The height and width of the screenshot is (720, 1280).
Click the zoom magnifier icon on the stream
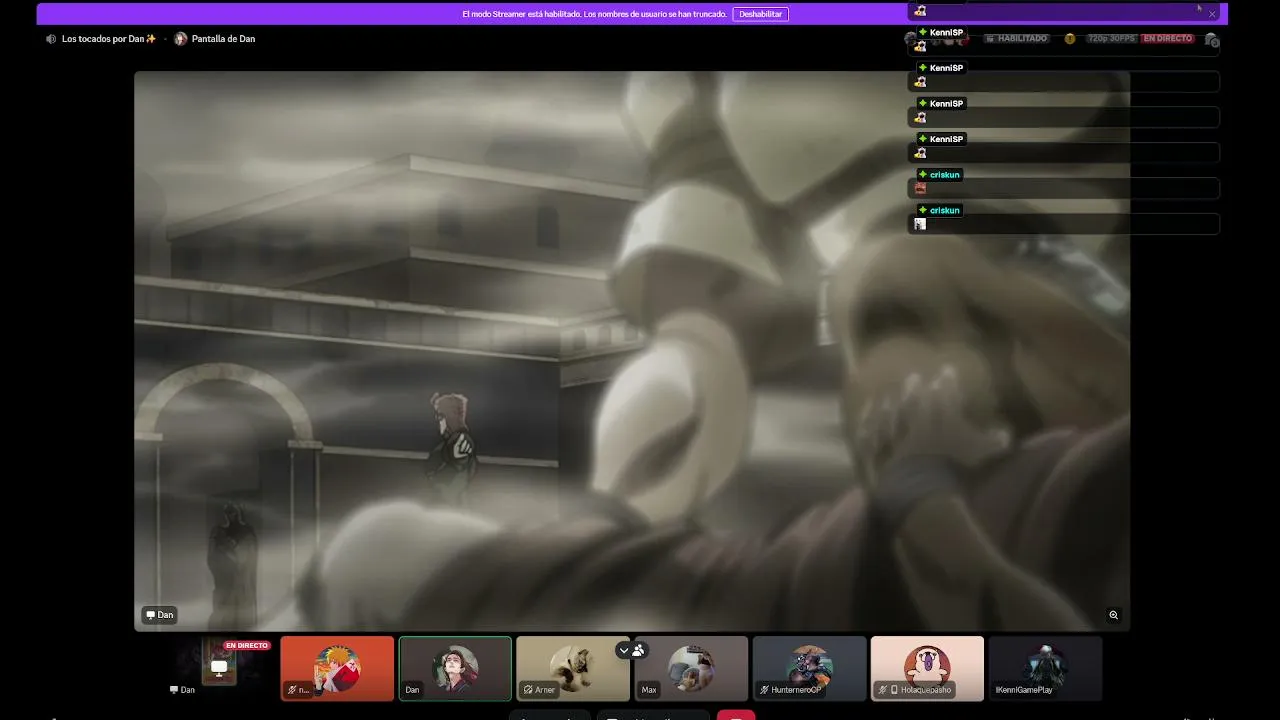(x=1113, y=615)
